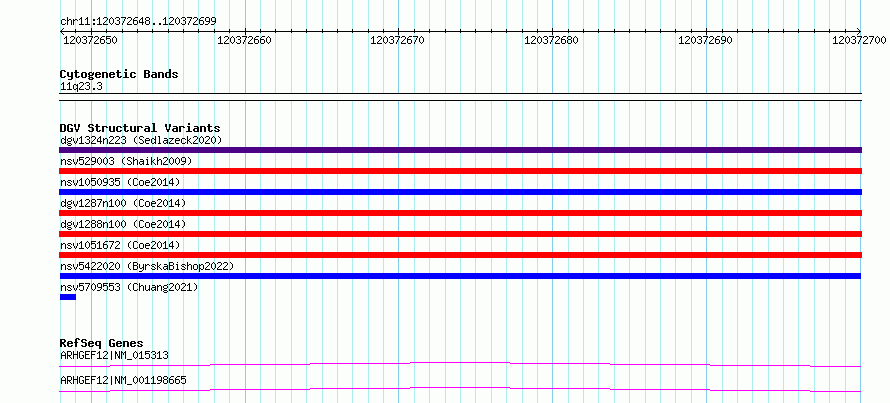The width and height of the screenshot is (890, 403).
Task: Click the magenta NM_015313 gene line
Action: (460, 364)
